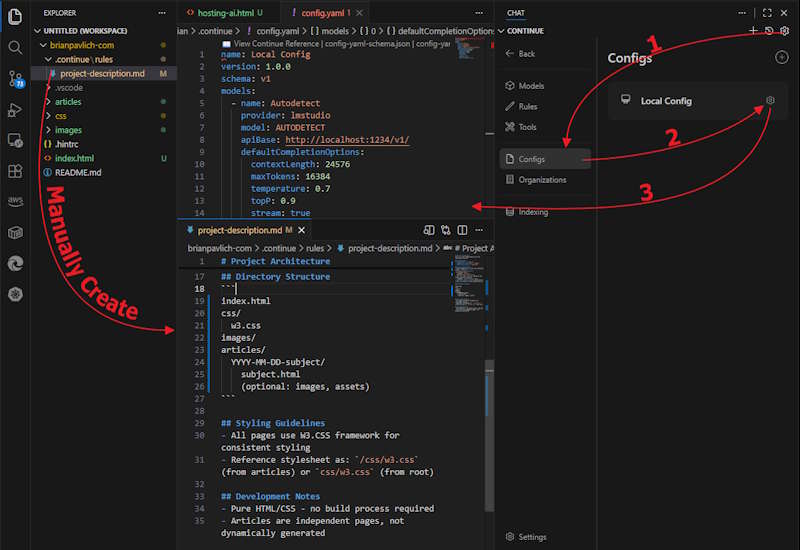Open Chat panel more actions menu
The image size is (800, 550).
pos(742,13)
